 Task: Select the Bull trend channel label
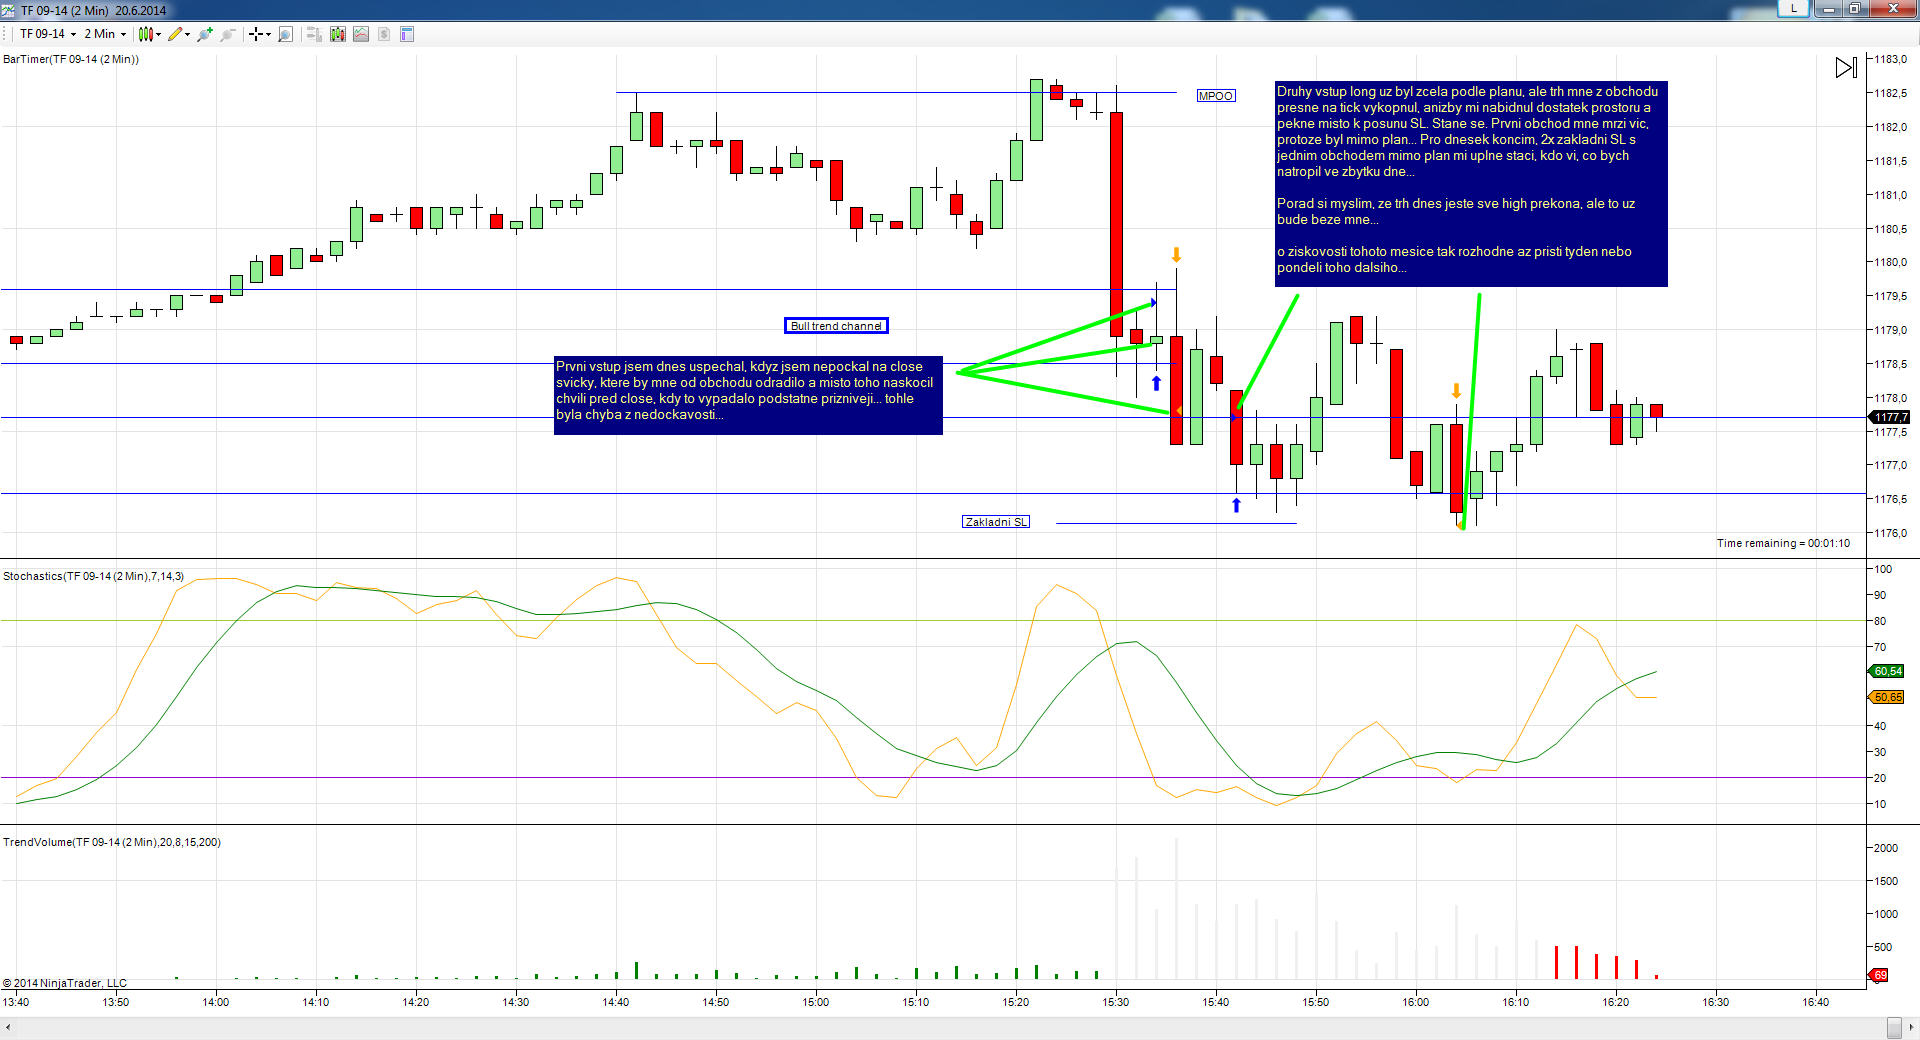[x=836, y=326]
